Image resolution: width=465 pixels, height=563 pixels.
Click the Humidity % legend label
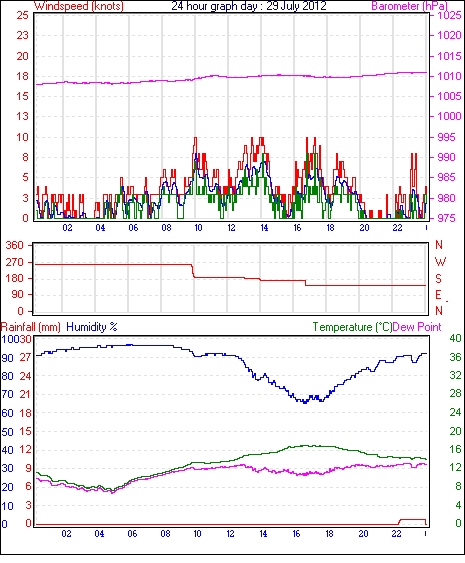pos(92,327)
